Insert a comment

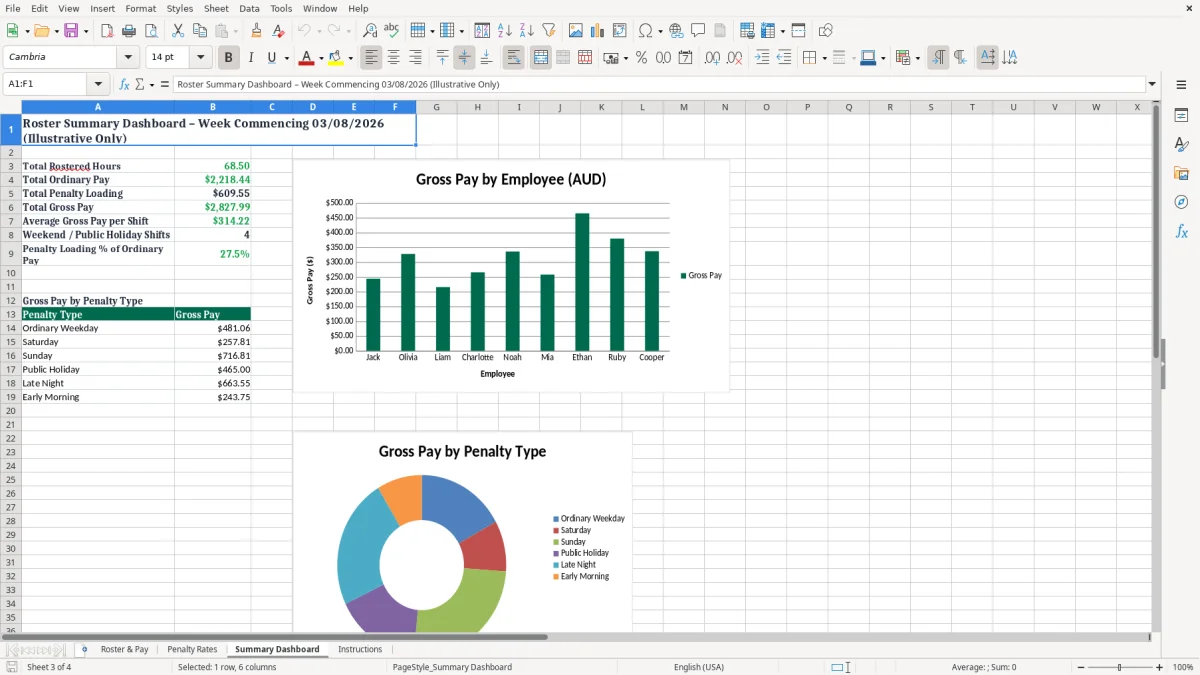click(x=698, y=31)
